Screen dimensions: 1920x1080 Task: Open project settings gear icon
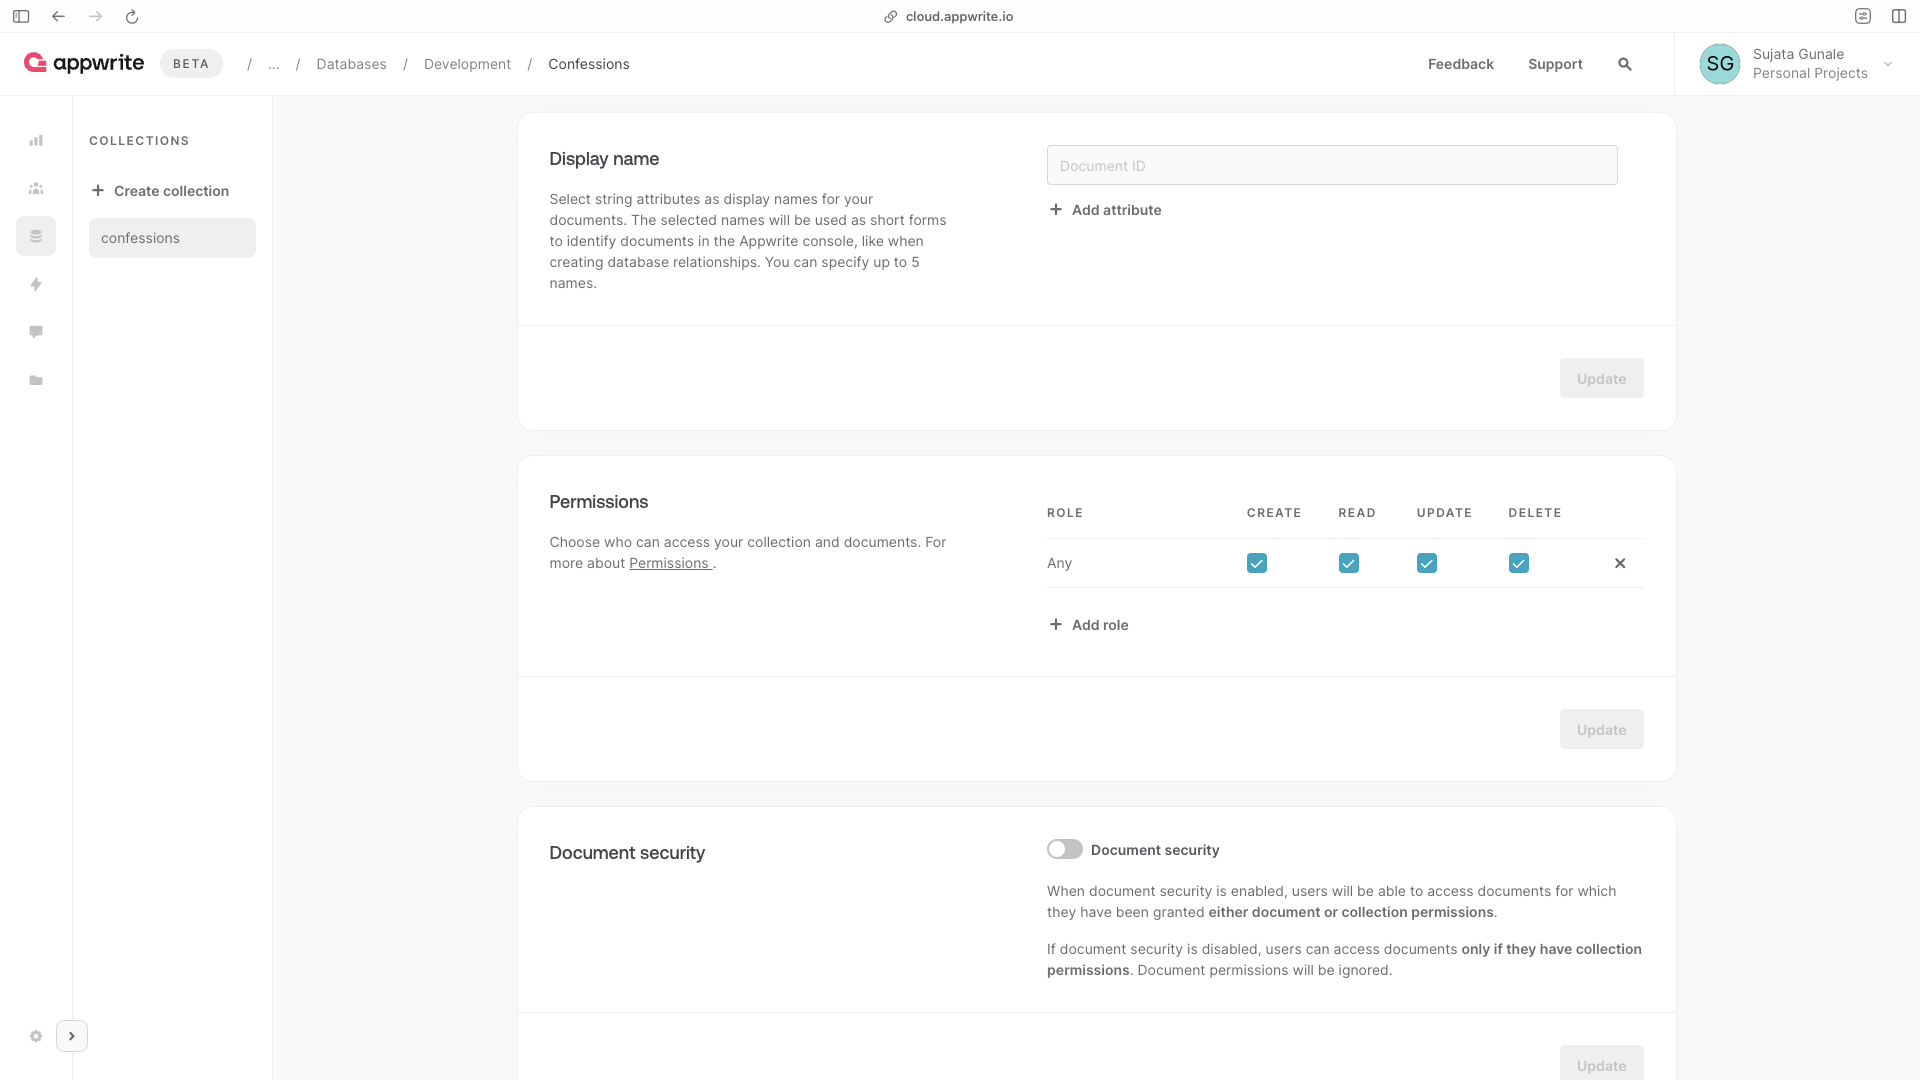pos(36,1036)
